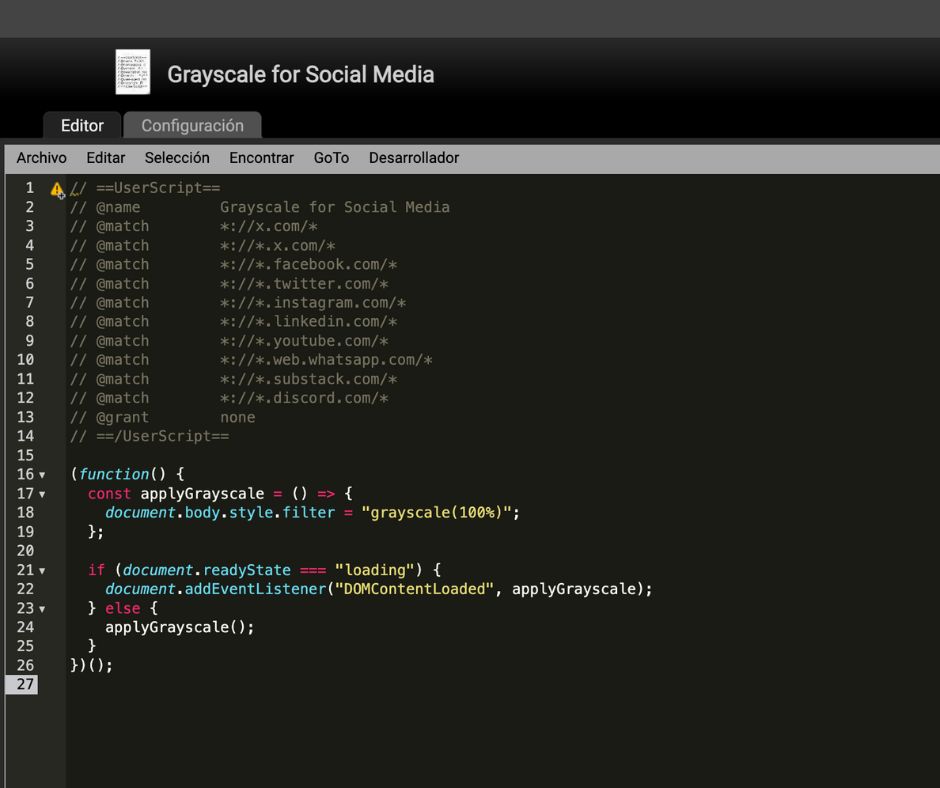Collapse the fold arrow on line 23
The height and width of the screenshot is (788, 940).
tap(42, 609)
